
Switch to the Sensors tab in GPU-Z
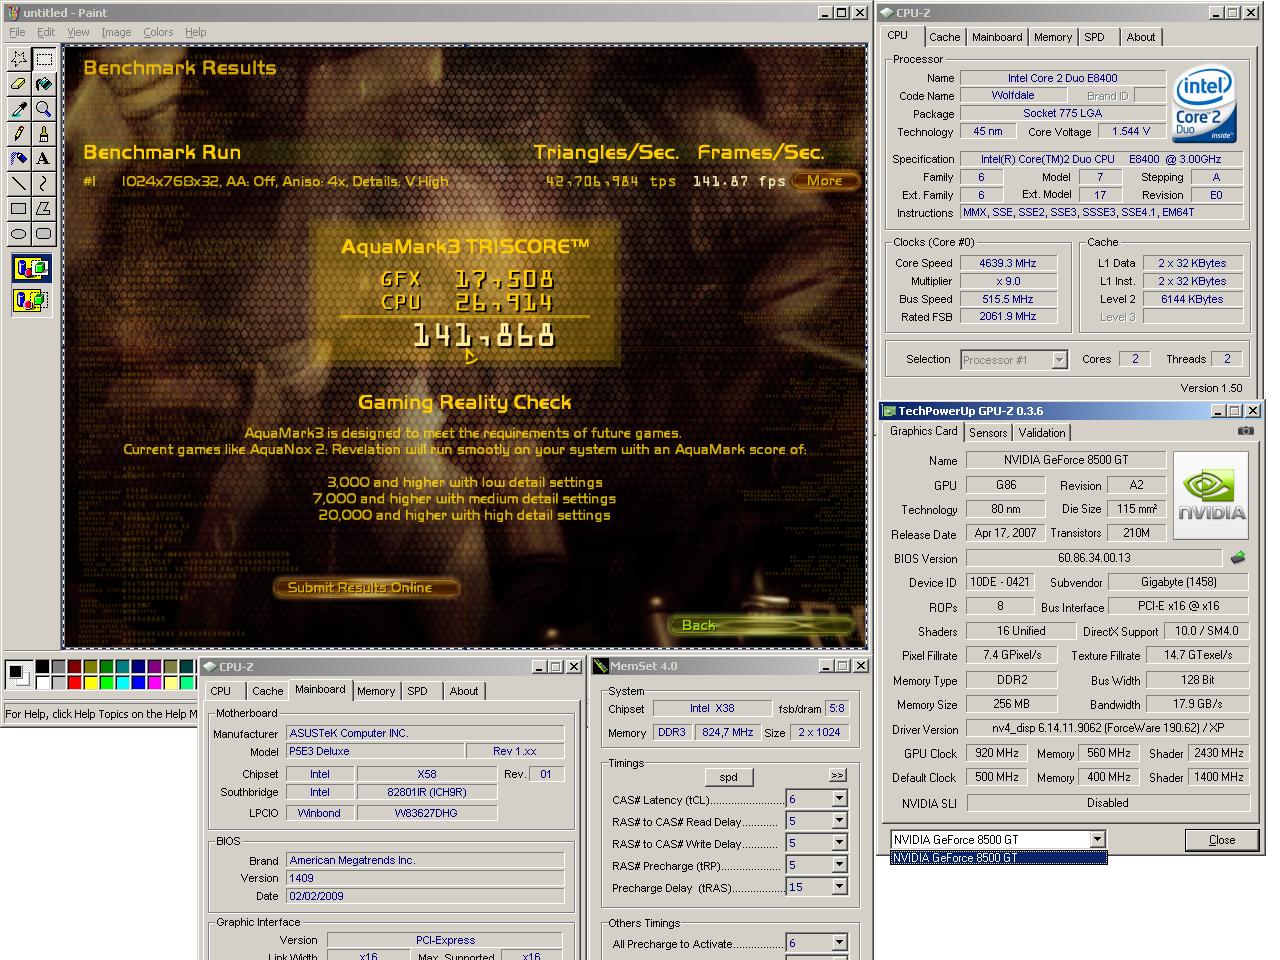pyautogui.click(x=988, y=433)
